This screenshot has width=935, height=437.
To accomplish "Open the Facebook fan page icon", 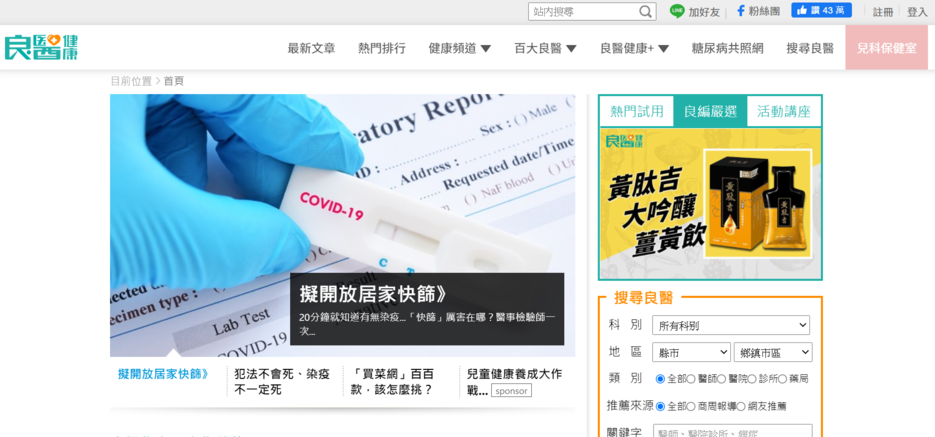I will click(741, 11).
